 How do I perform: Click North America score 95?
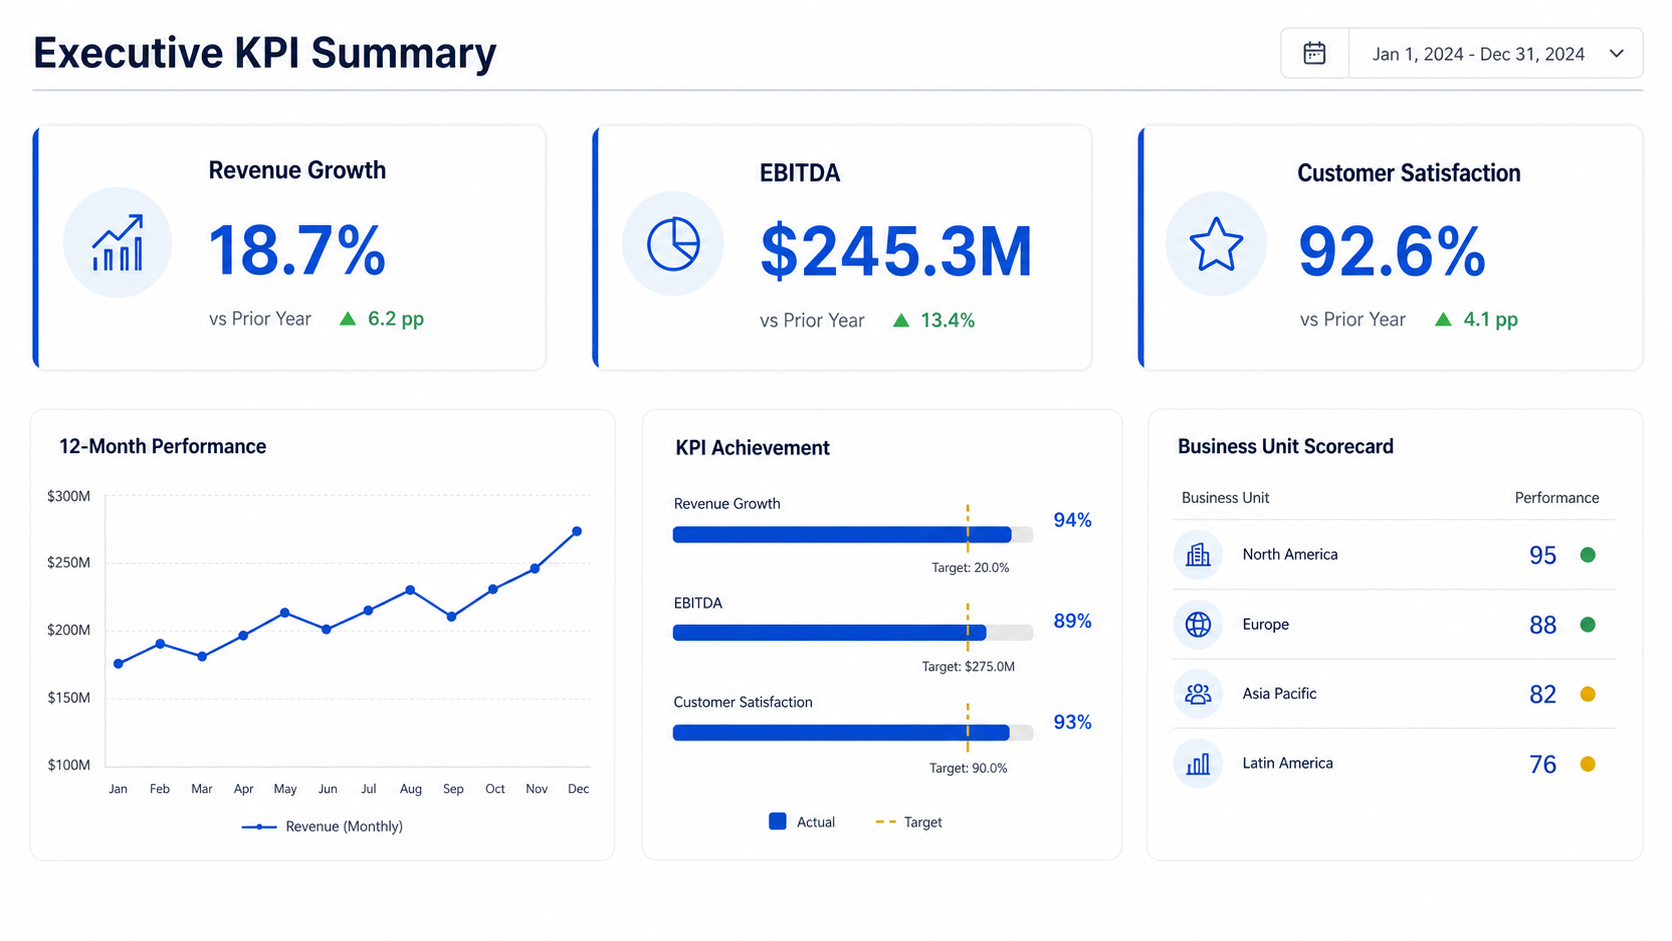pyautogui.click(x=1542, y=555)
